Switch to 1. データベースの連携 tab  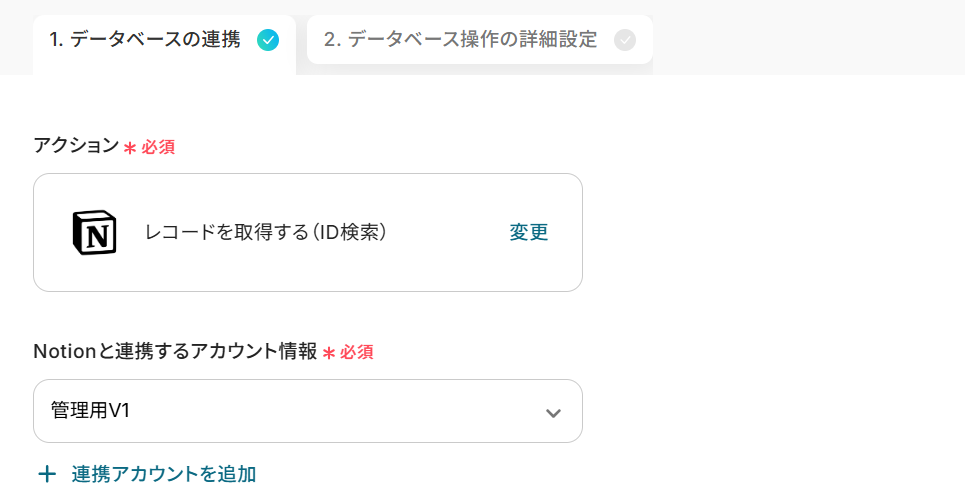(145, 40)
